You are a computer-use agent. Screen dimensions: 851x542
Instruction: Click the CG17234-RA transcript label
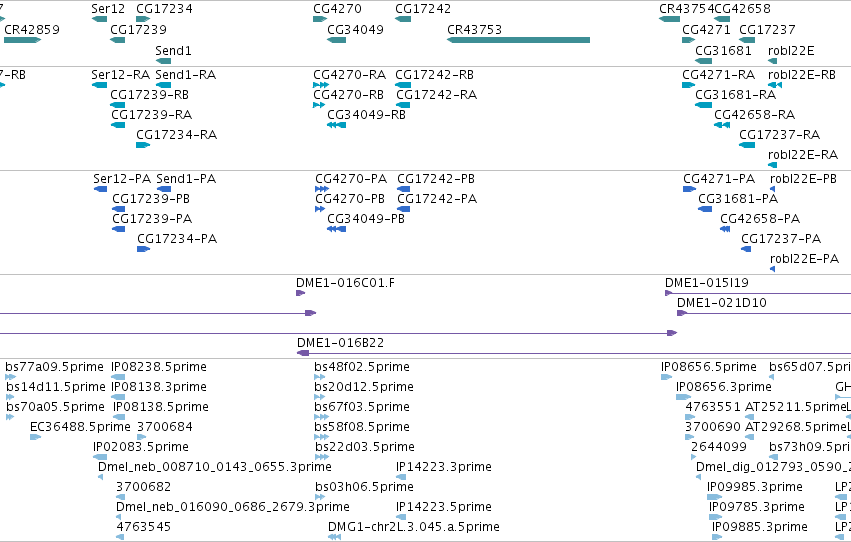point(176,135)
